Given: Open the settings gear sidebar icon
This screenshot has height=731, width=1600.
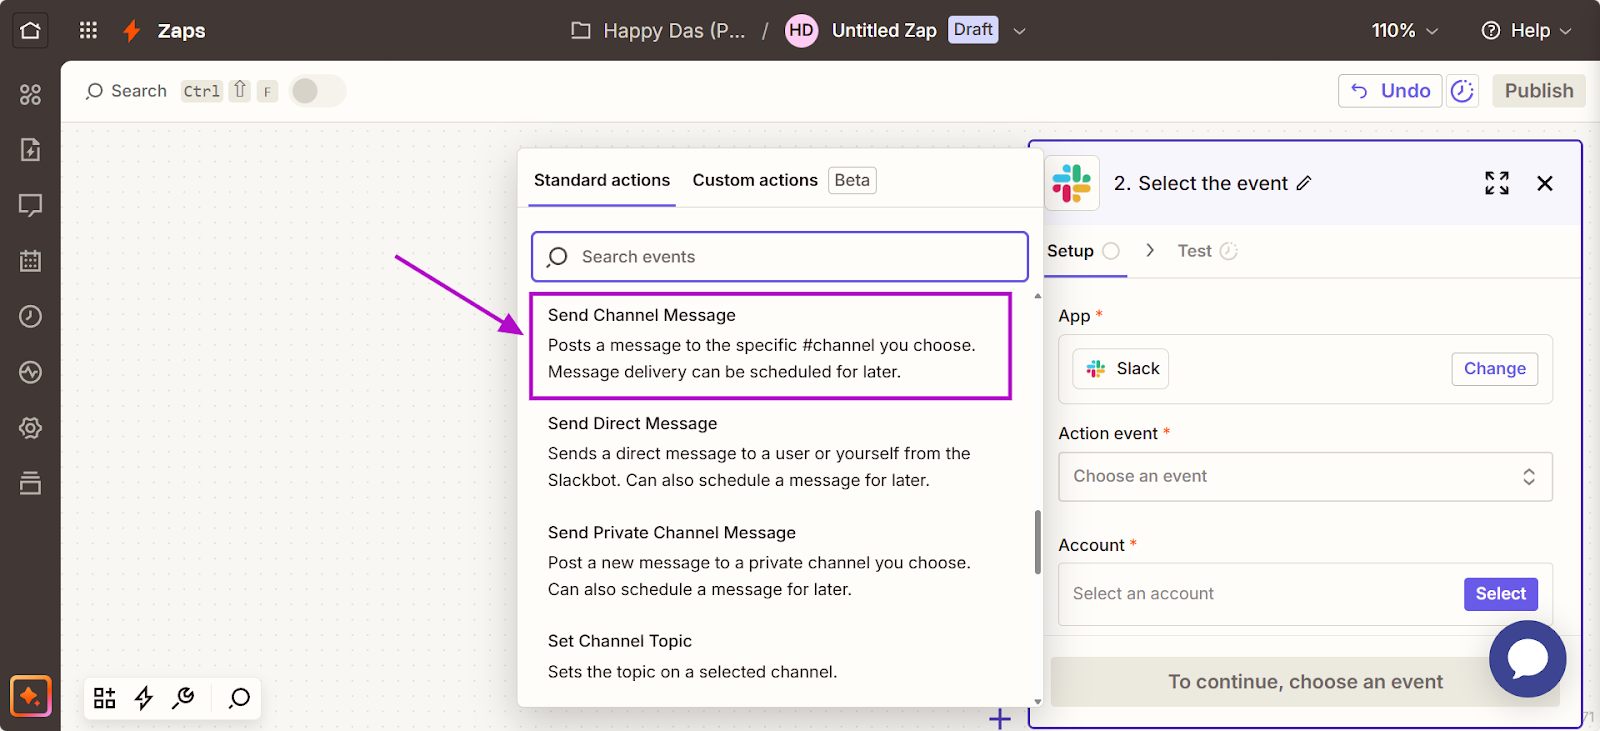Looking at the screenshot, I should [30, 429].
